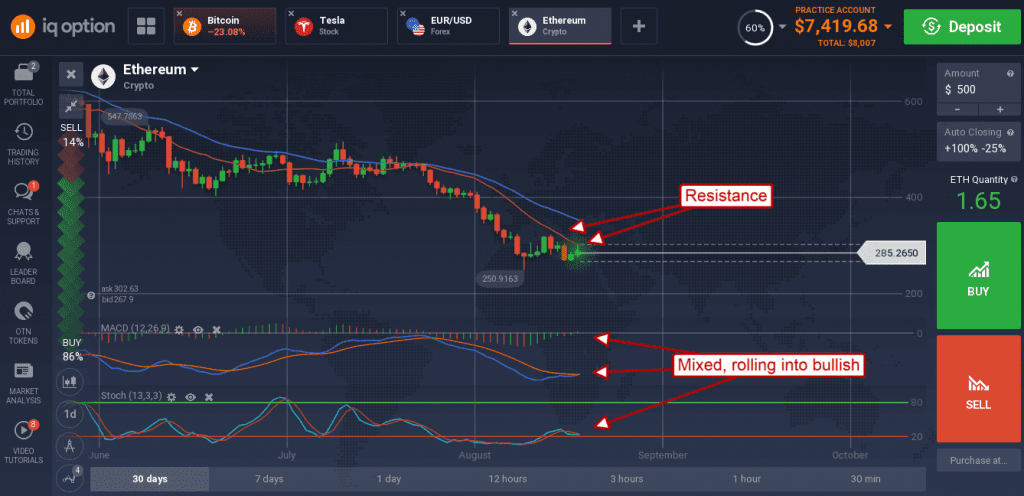
Task: Click the 60% circular progress indicator
Action: point(756,27)
